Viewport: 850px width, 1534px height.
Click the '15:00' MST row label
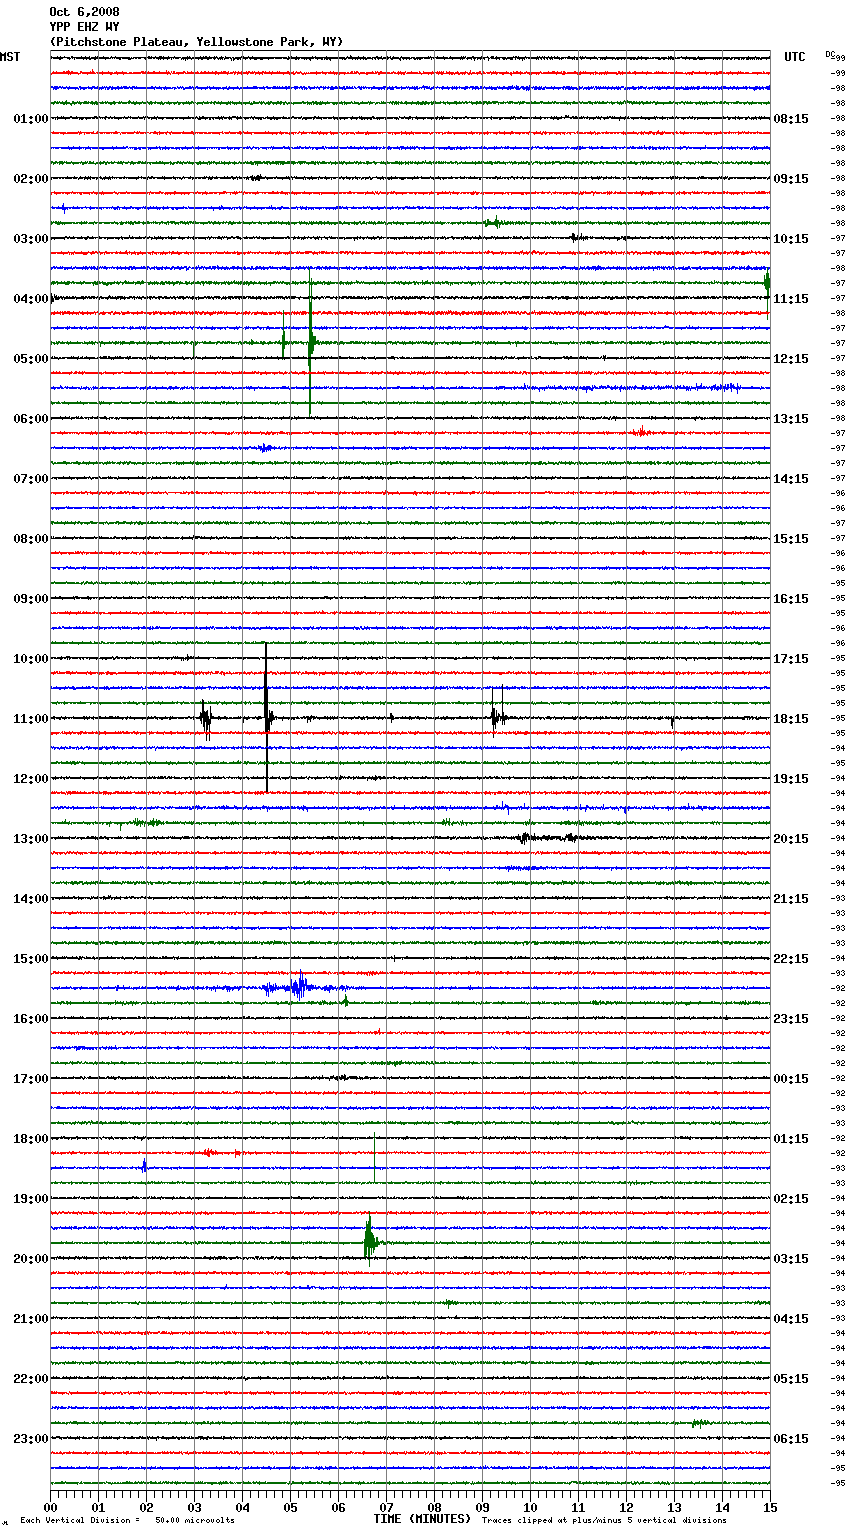[30, 959]
